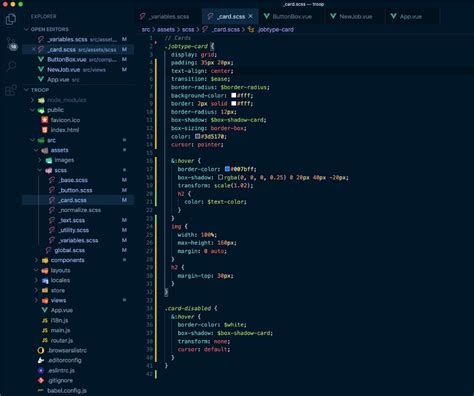The width and height of the screenshot is (474, 396).
Task: Open the Search view icon
Action: pyautogui.click(x=11, y=66)
